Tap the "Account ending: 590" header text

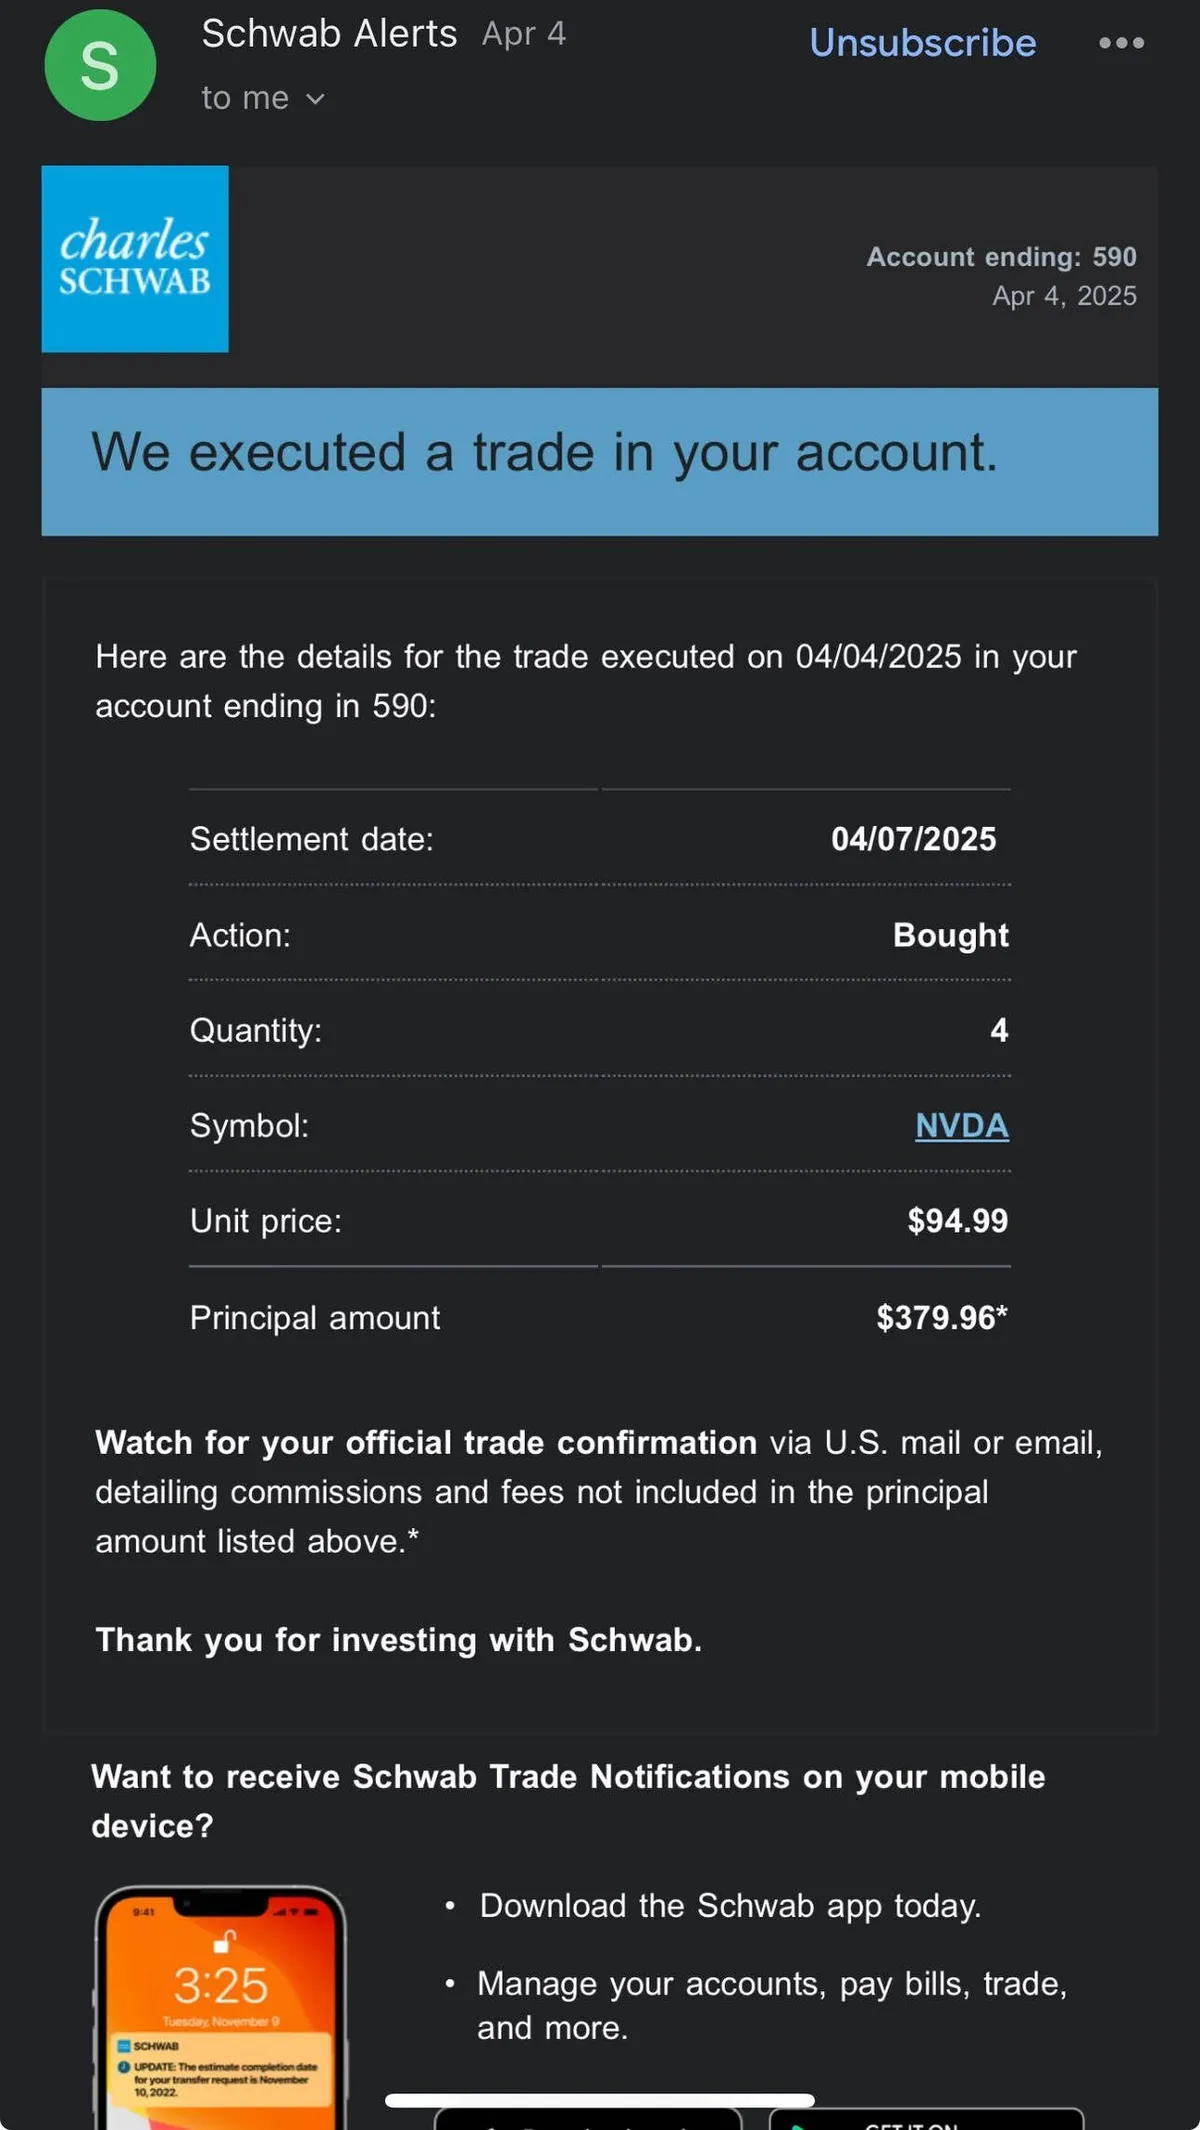click(1001, 257)
